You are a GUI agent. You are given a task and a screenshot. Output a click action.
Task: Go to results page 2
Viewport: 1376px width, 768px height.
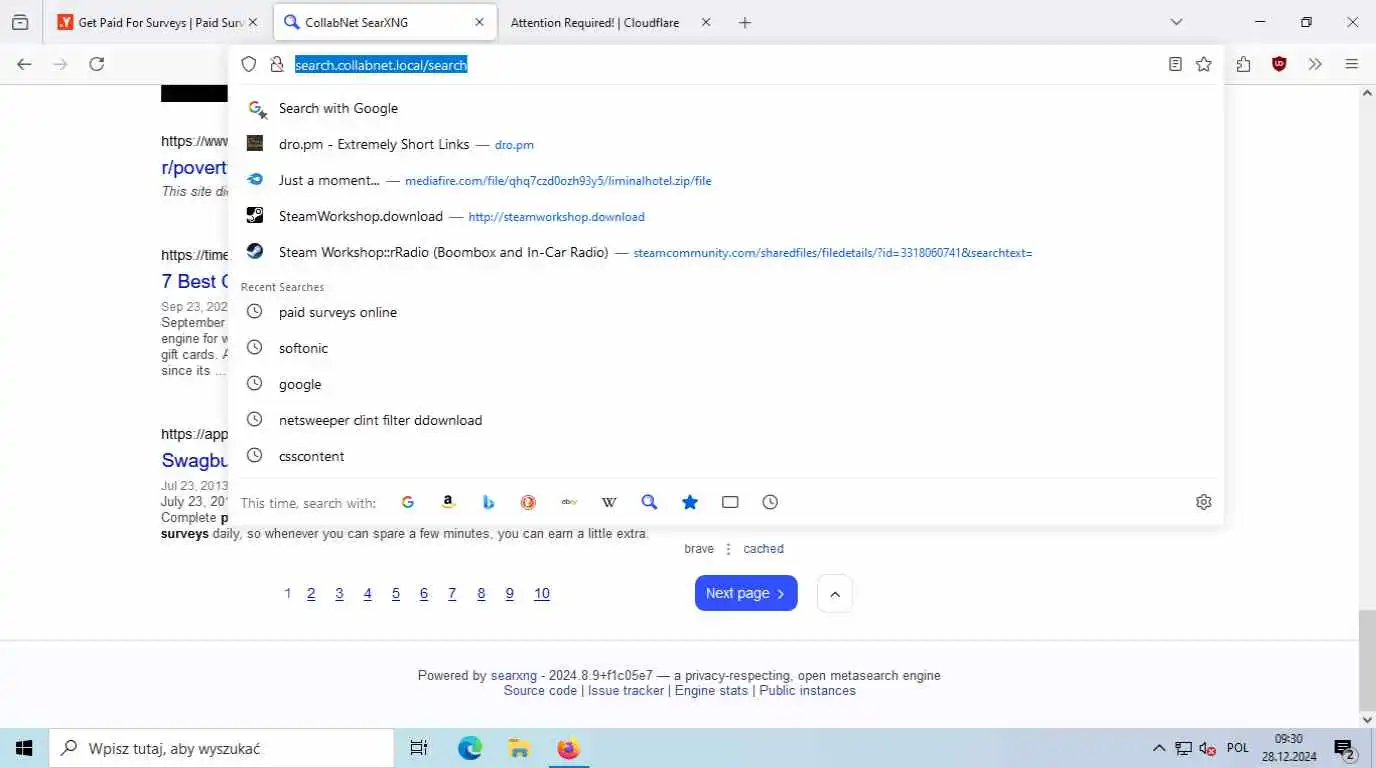point(311,593)
